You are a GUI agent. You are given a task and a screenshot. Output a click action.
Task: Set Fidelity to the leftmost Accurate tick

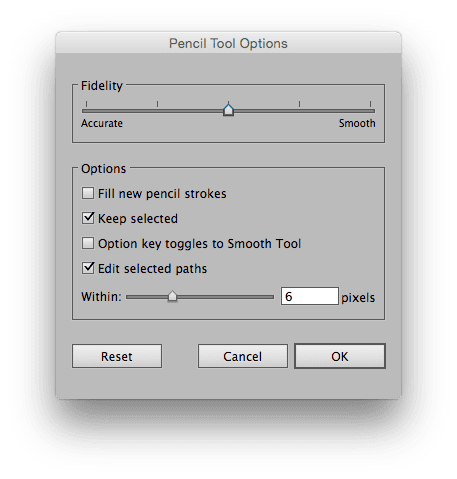click(86, 104)
